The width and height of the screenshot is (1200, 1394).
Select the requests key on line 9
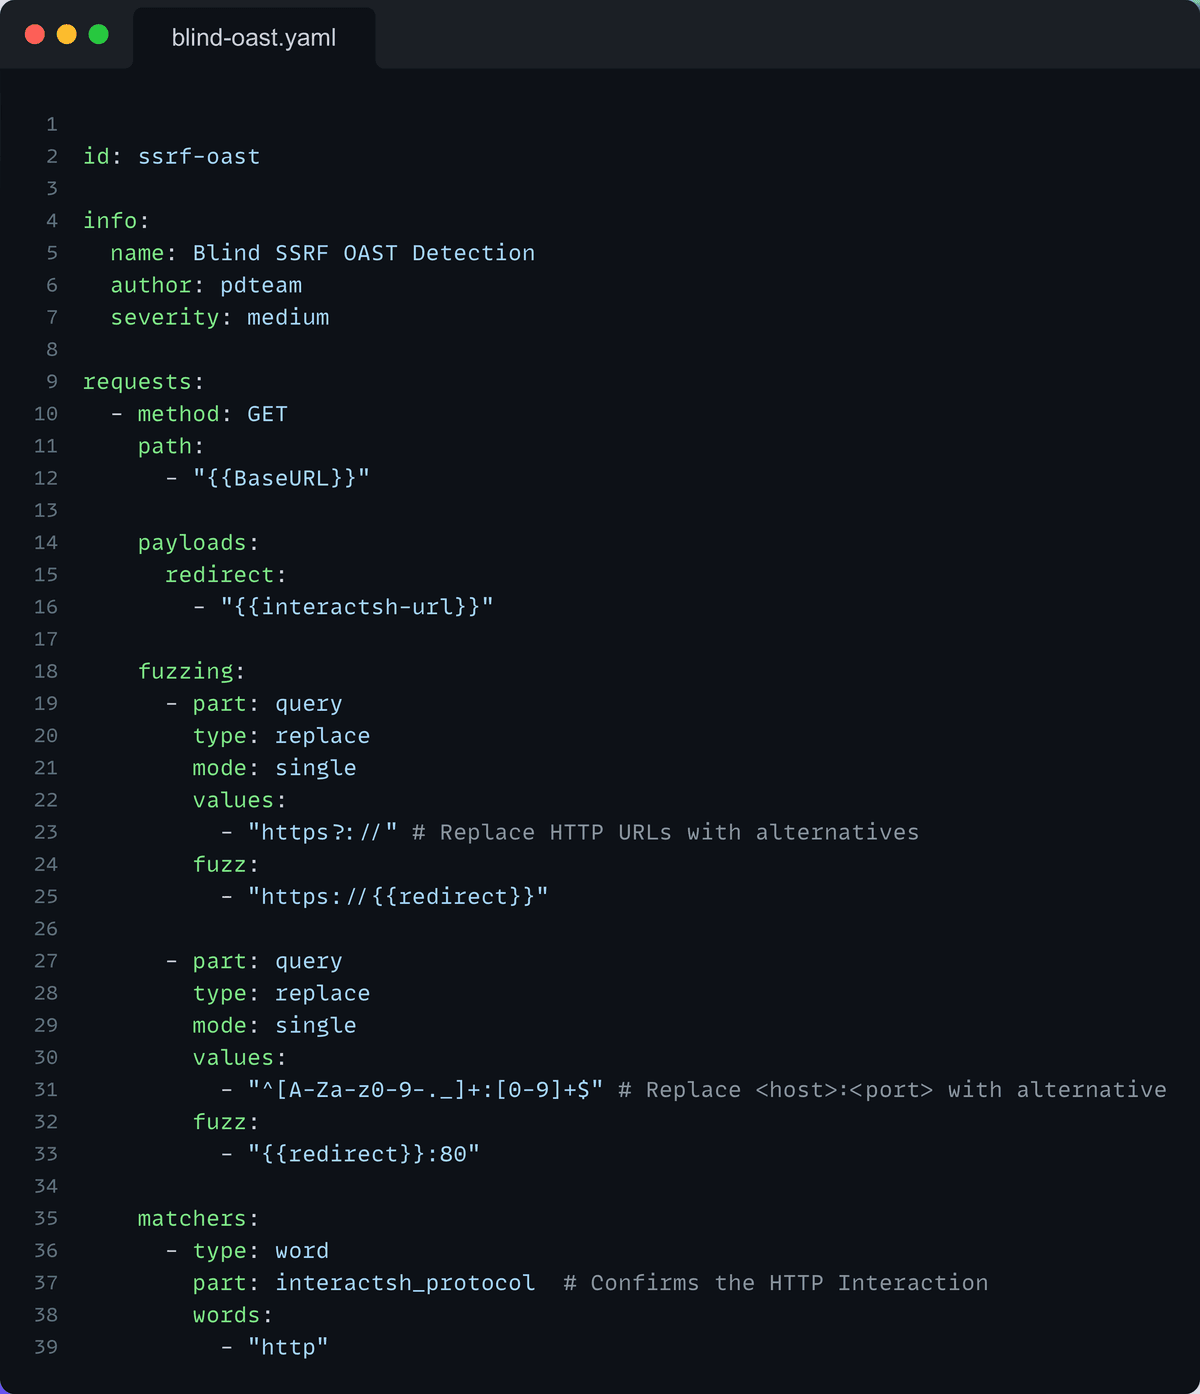click(x=136, y=381)
